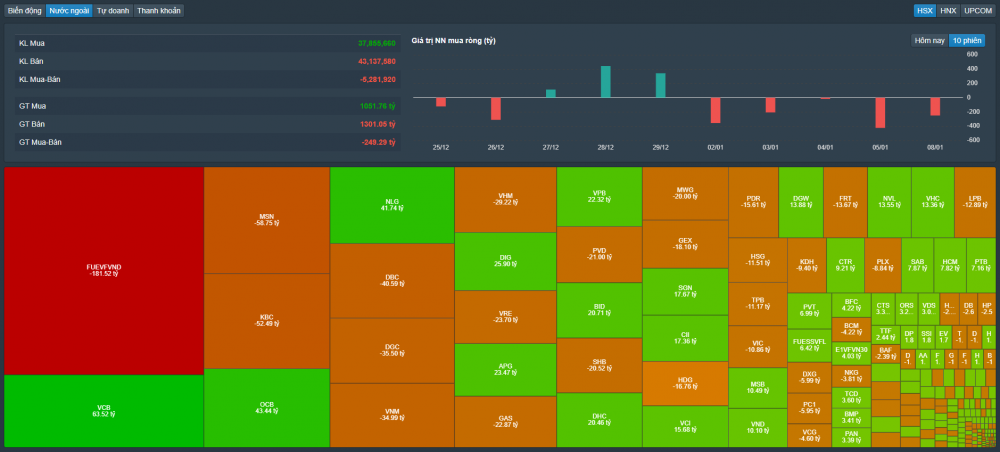Open the GAS -22.87 tỷ tile
The width and height of the screenshot is (1000, 452).
506,421
